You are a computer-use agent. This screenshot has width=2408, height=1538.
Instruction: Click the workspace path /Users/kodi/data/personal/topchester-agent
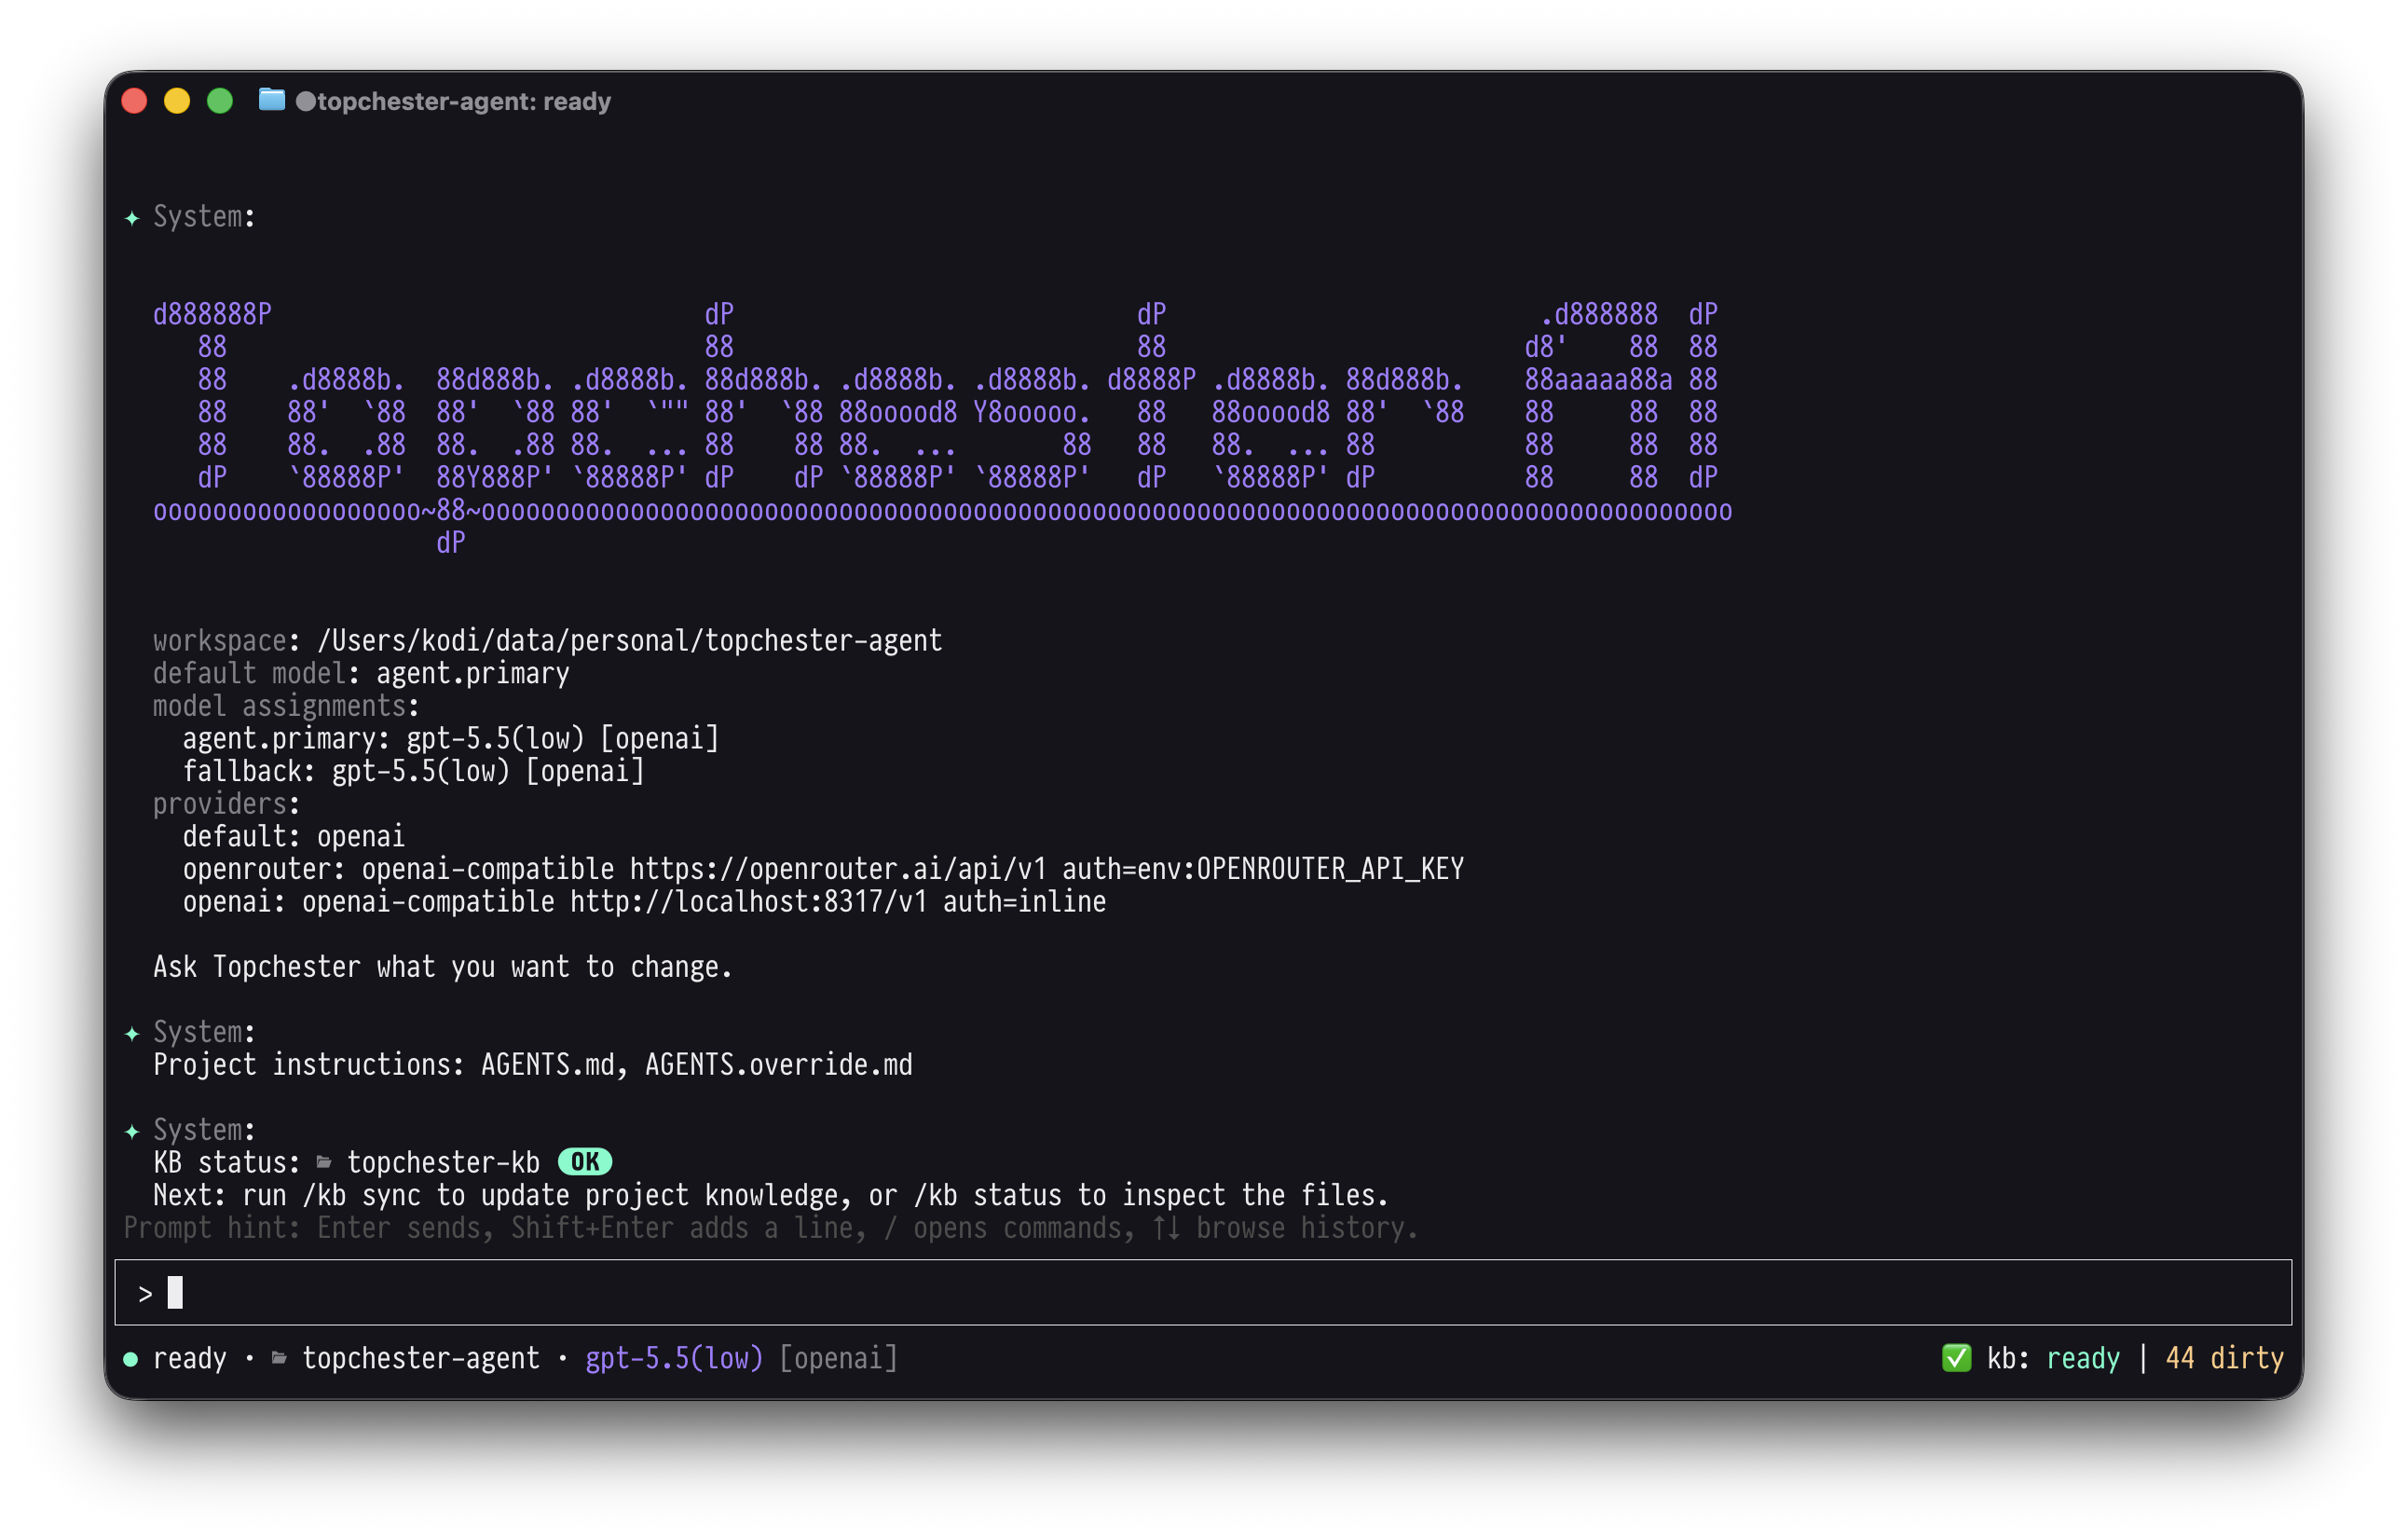pyautogui.click(x=630, y=642)
